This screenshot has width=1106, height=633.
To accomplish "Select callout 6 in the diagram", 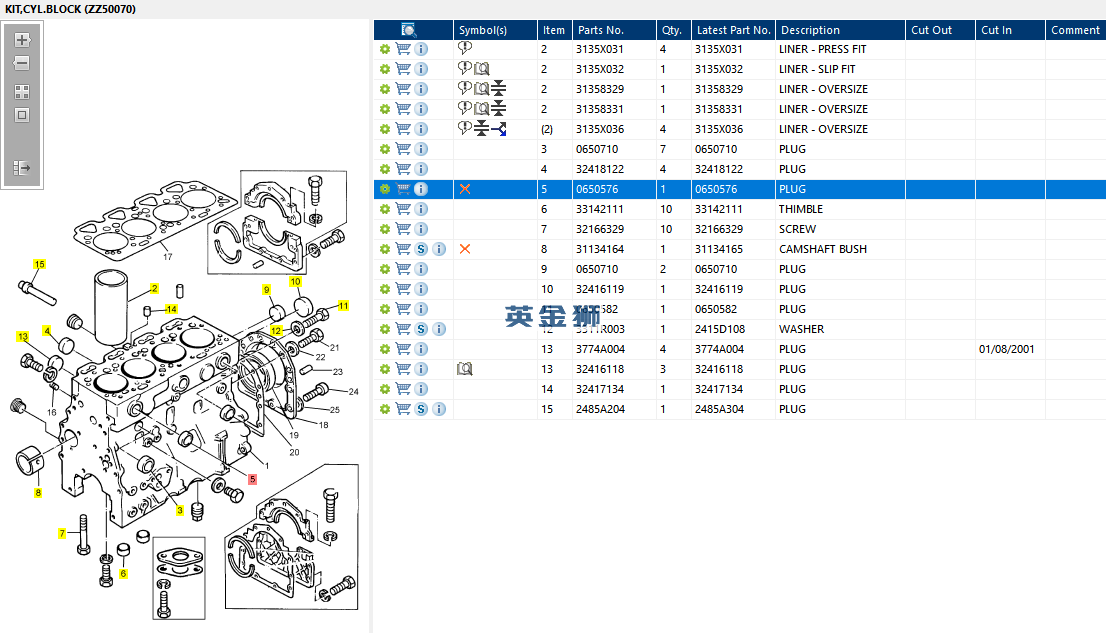I will click(123, 574).
